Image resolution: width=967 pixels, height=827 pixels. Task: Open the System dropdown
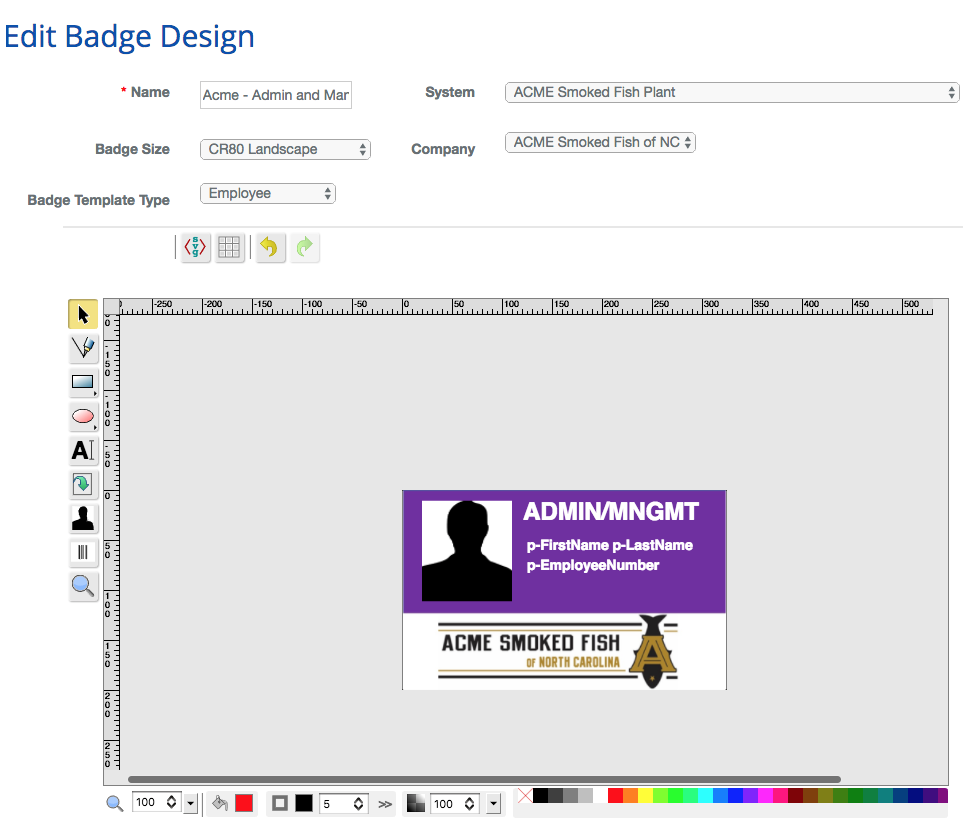[731, 92]
